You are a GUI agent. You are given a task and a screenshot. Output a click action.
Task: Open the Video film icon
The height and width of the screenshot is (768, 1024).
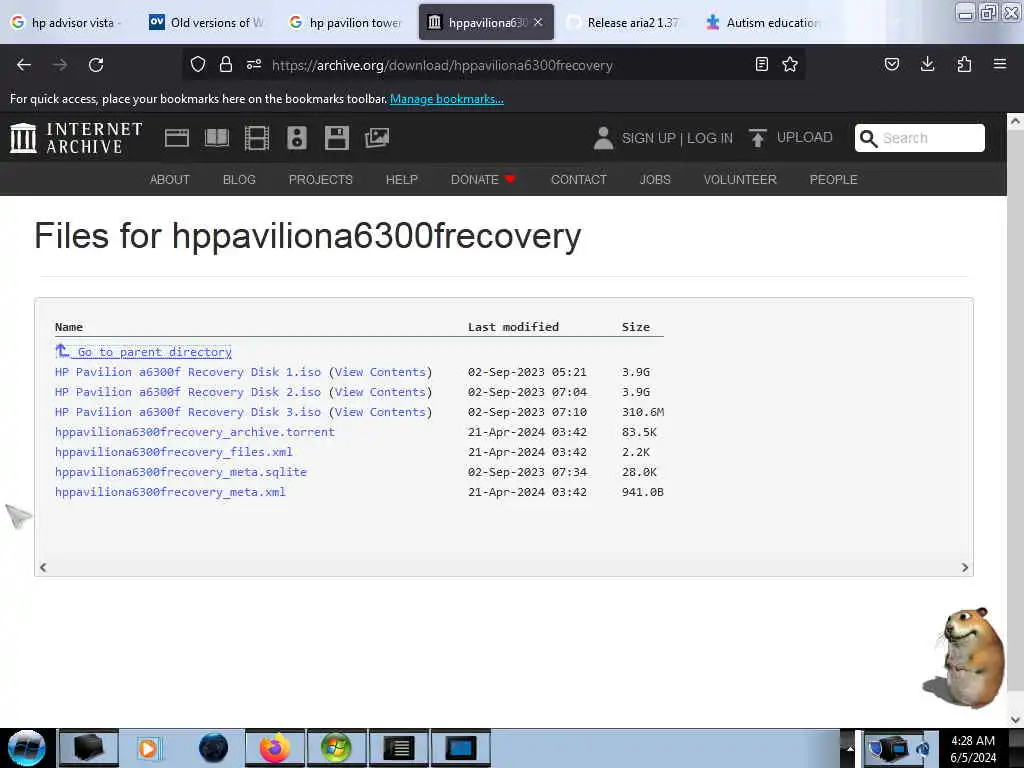[257, 138]
